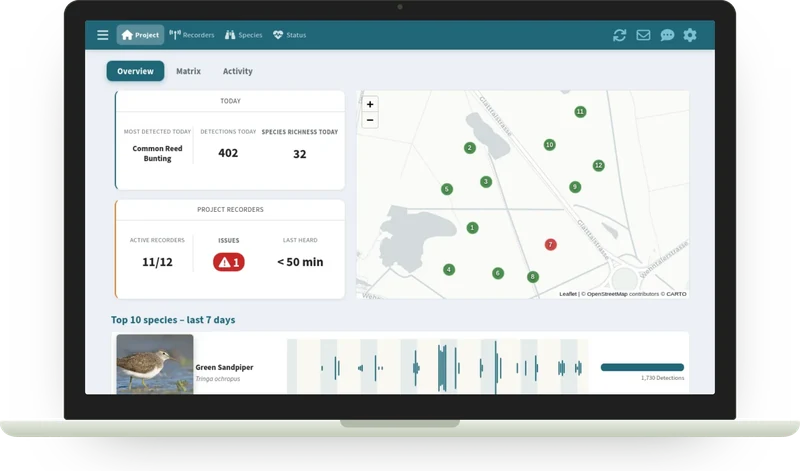The width and height of the screenshot is (800, 471).
Task: Click the '< 50 min' last heard value
Action: pyautogui.click(x=300, y=262)
